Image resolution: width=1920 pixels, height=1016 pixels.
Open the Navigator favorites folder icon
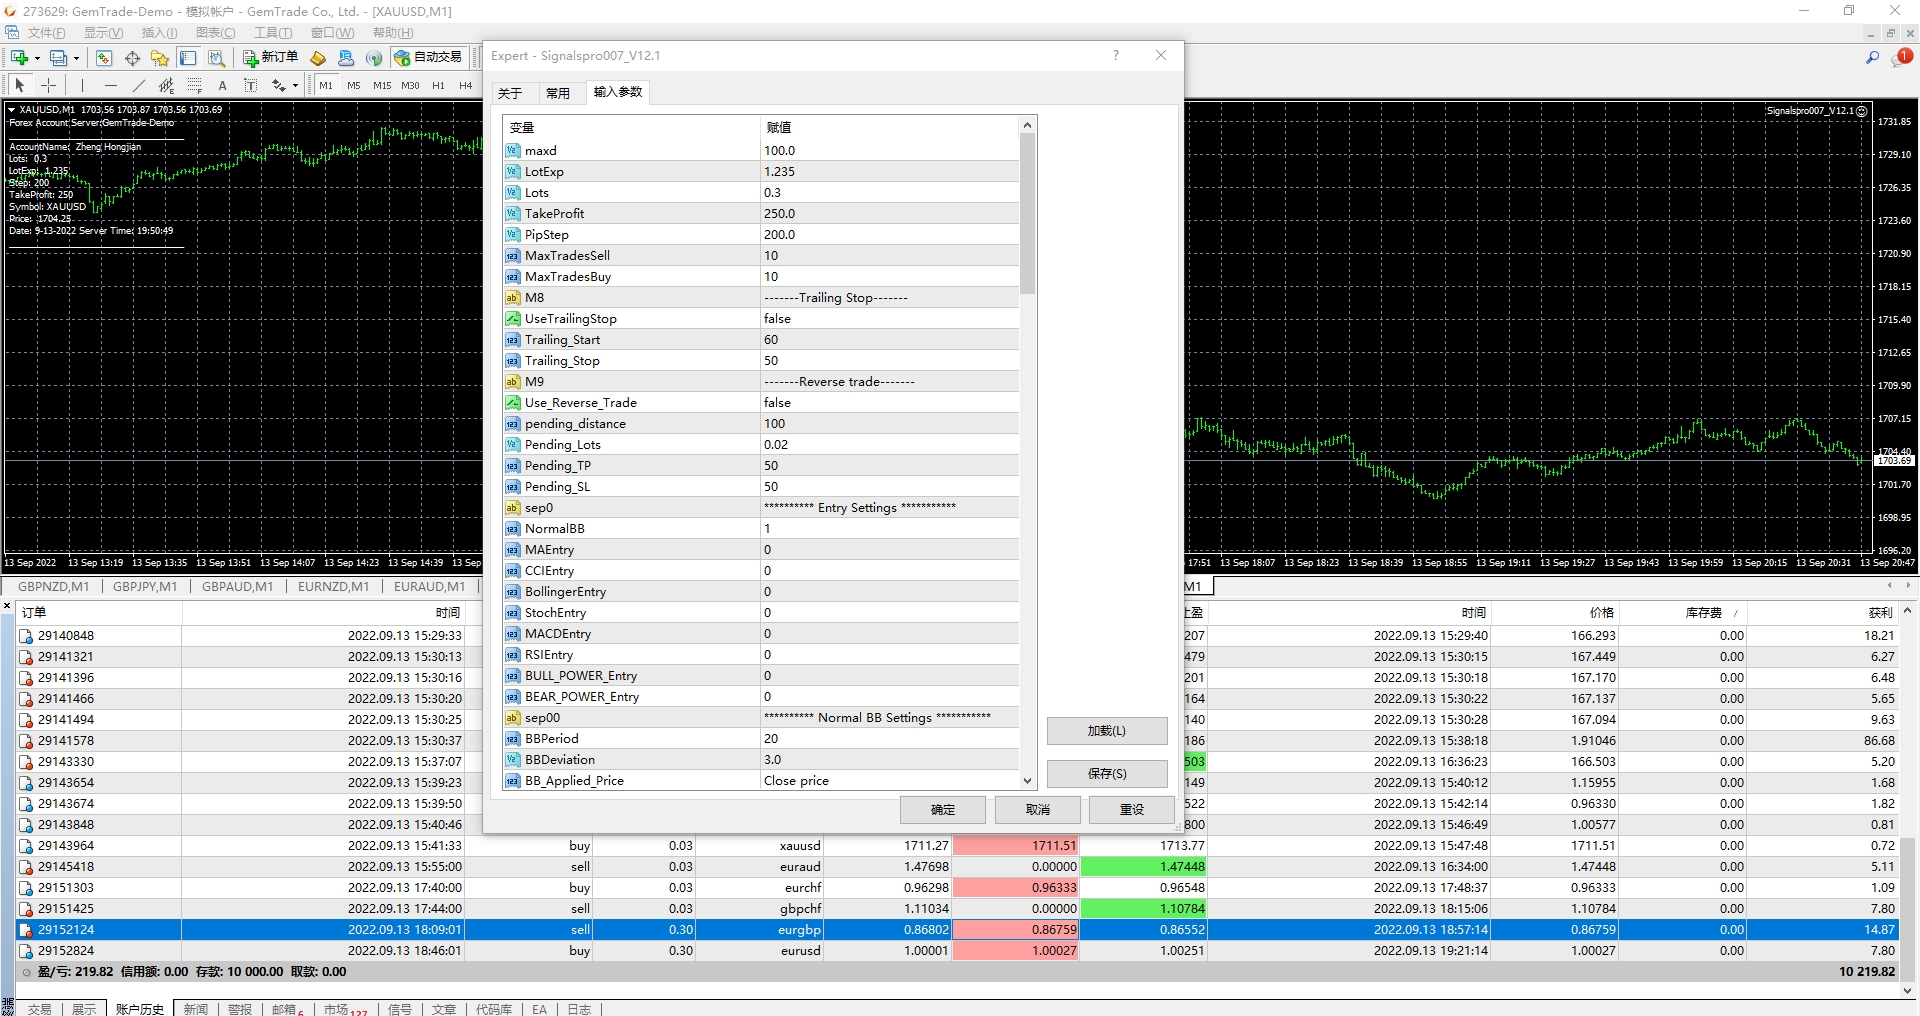(159, 58)
